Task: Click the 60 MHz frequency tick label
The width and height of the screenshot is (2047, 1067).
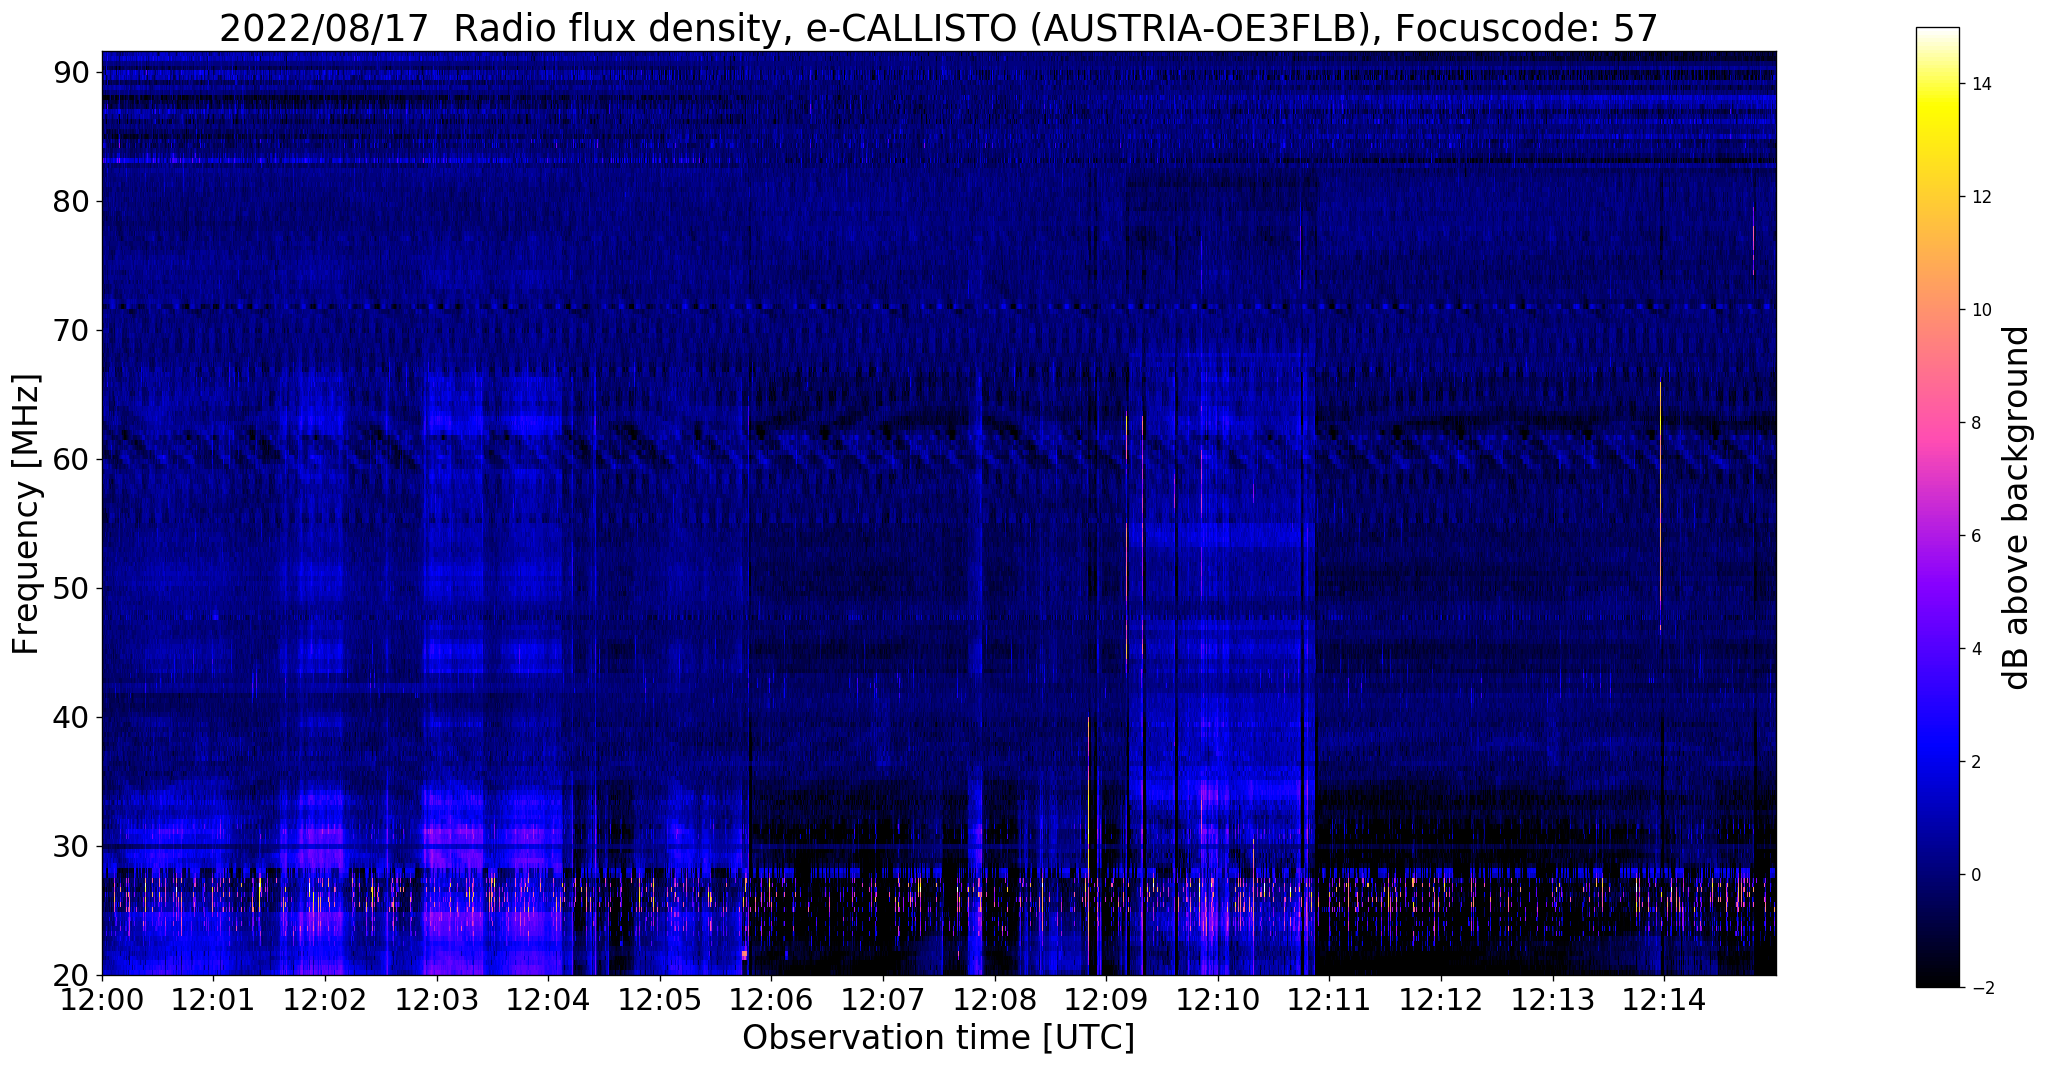Action: click(x=72, y=460)
